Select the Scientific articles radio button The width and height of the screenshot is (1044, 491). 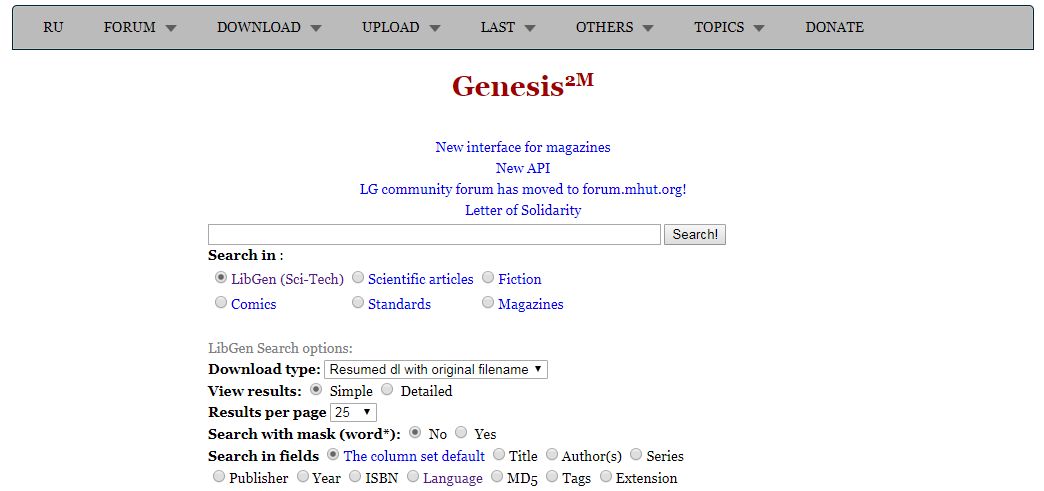click(358, 277)
